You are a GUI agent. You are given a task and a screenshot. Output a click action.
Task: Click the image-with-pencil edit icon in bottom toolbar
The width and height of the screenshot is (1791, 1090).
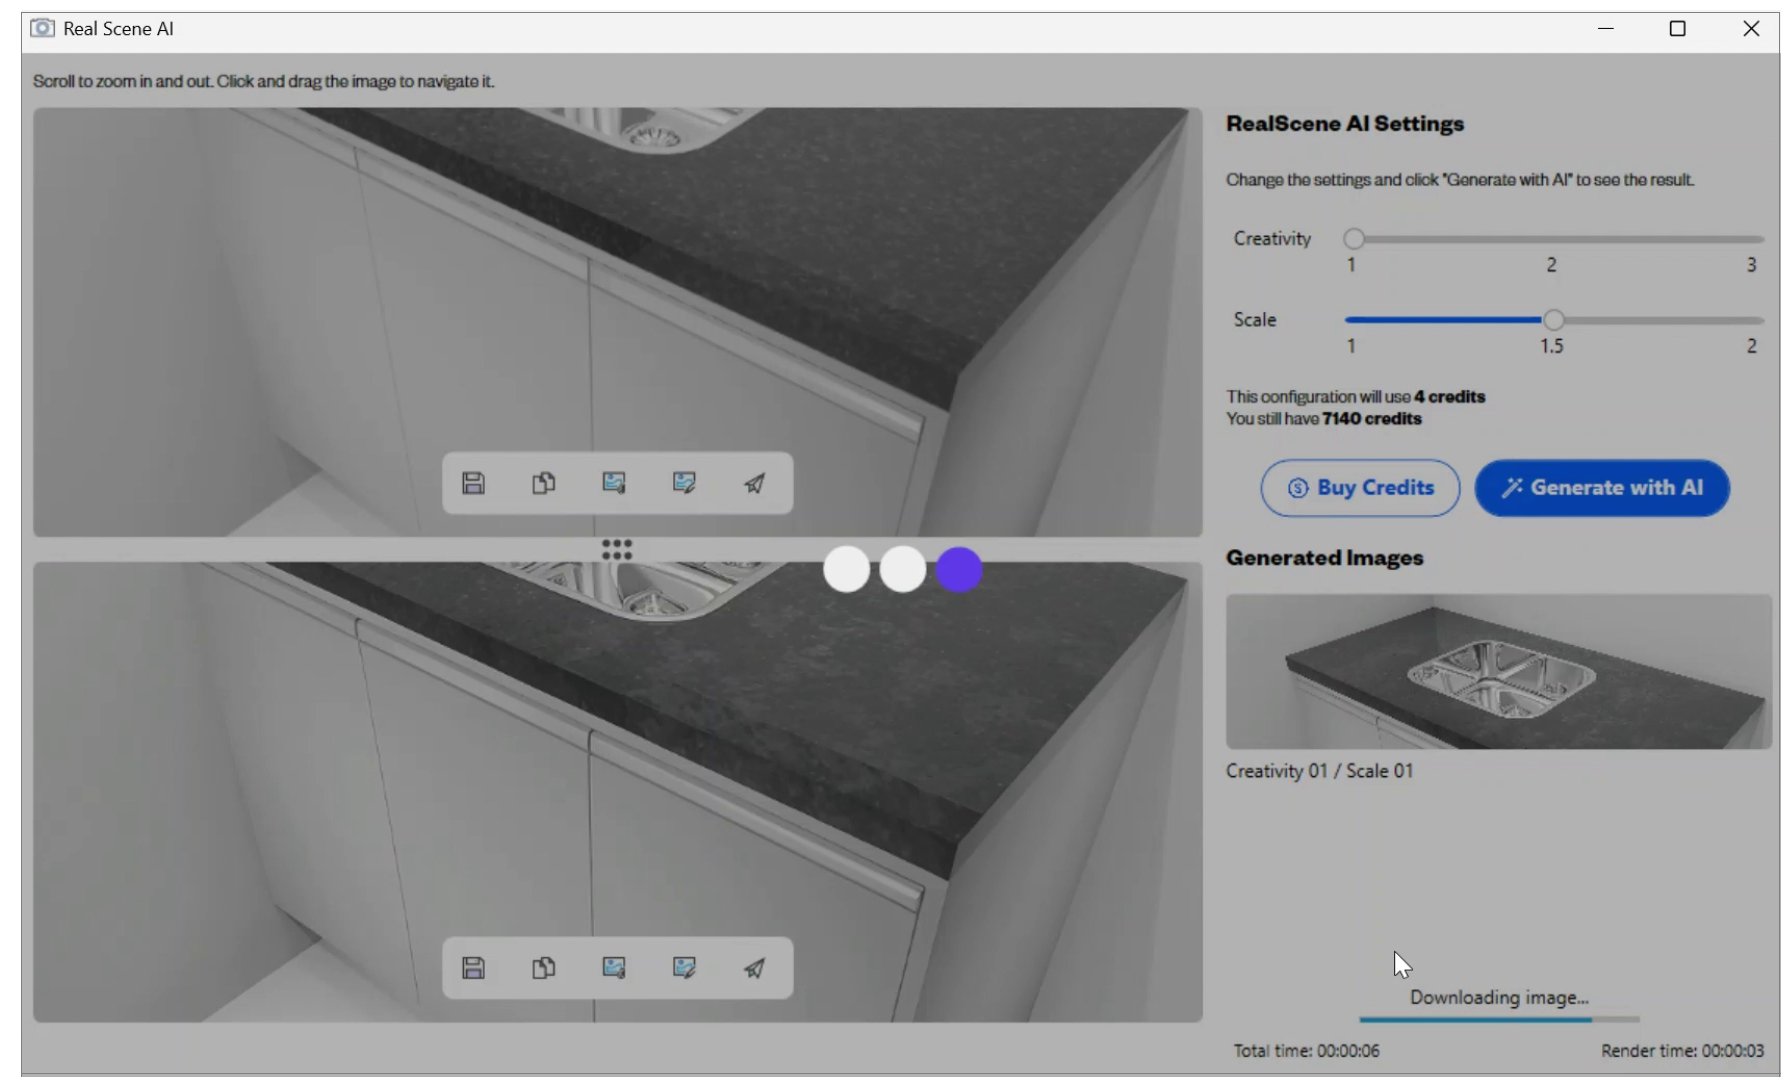point(684,968)
